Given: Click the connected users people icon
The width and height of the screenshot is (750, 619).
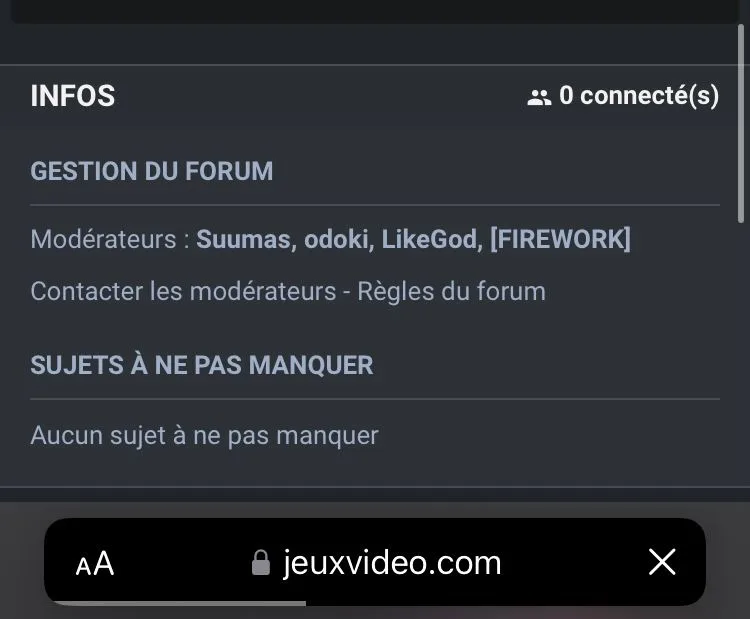Looking at the screenshot, I should click(539, 98).
